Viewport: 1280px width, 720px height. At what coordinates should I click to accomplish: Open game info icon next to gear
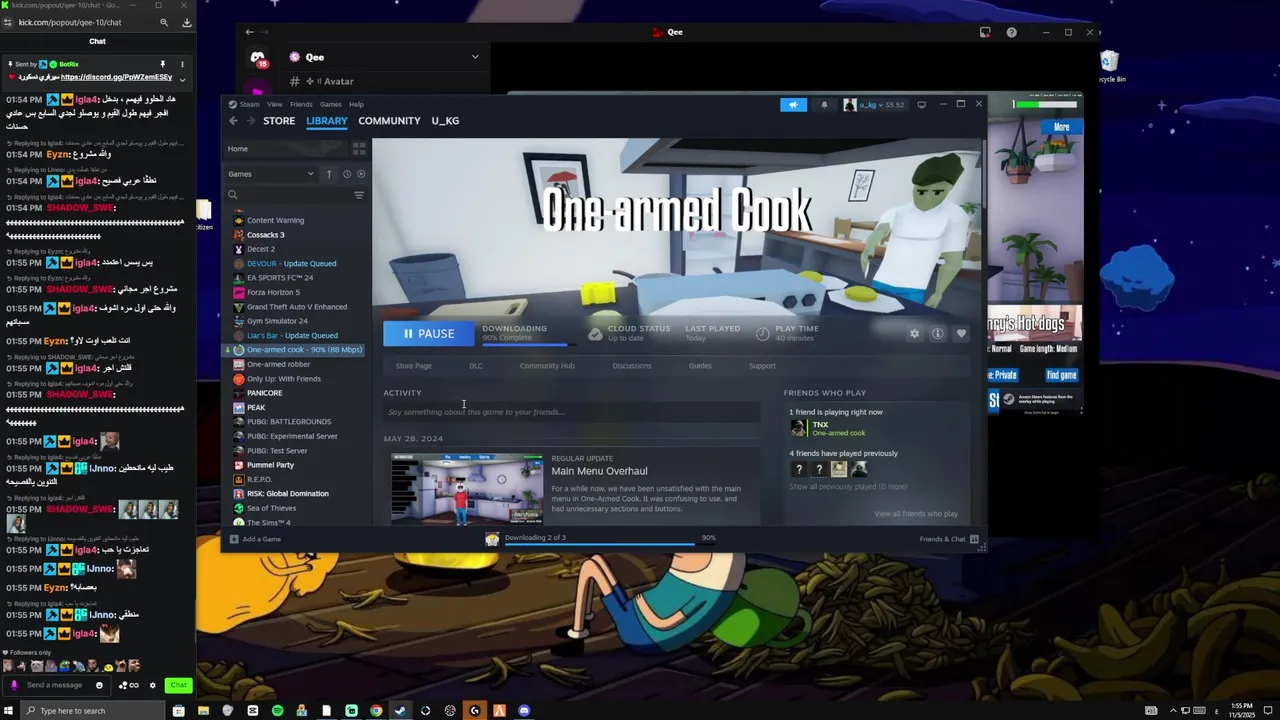point(938,334)
